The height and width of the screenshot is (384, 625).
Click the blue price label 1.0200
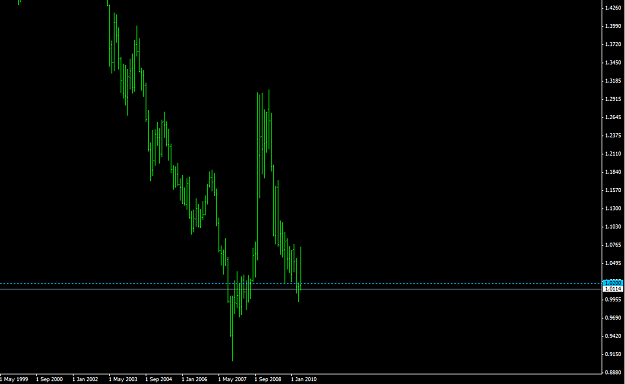coord(613,283)
